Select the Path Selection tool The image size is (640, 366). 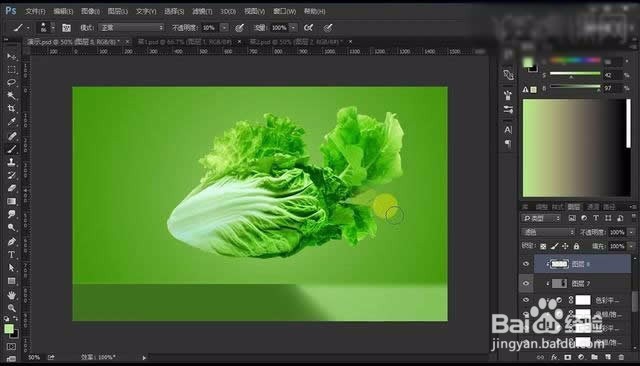(x=11, y=268)
